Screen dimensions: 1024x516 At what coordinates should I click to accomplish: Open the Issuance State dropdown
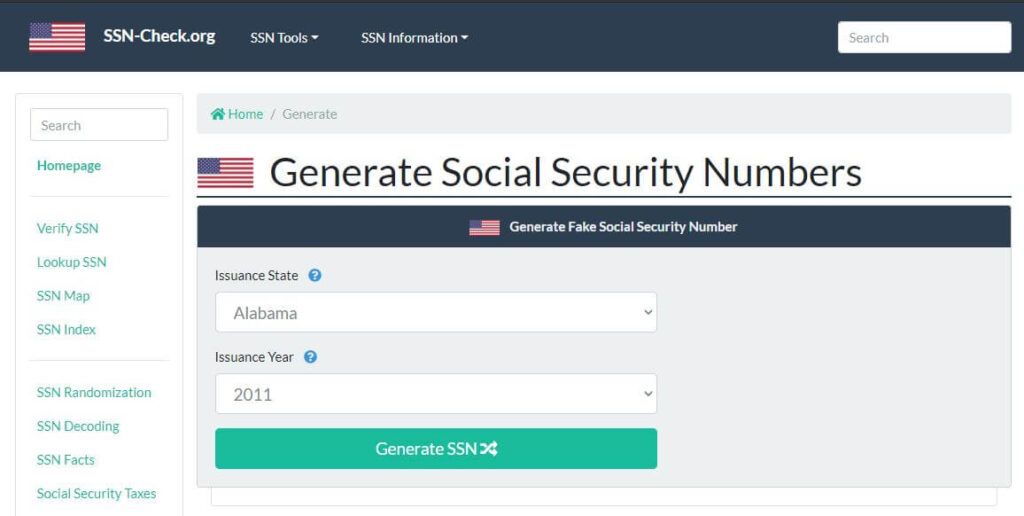(x=436, y=312)
